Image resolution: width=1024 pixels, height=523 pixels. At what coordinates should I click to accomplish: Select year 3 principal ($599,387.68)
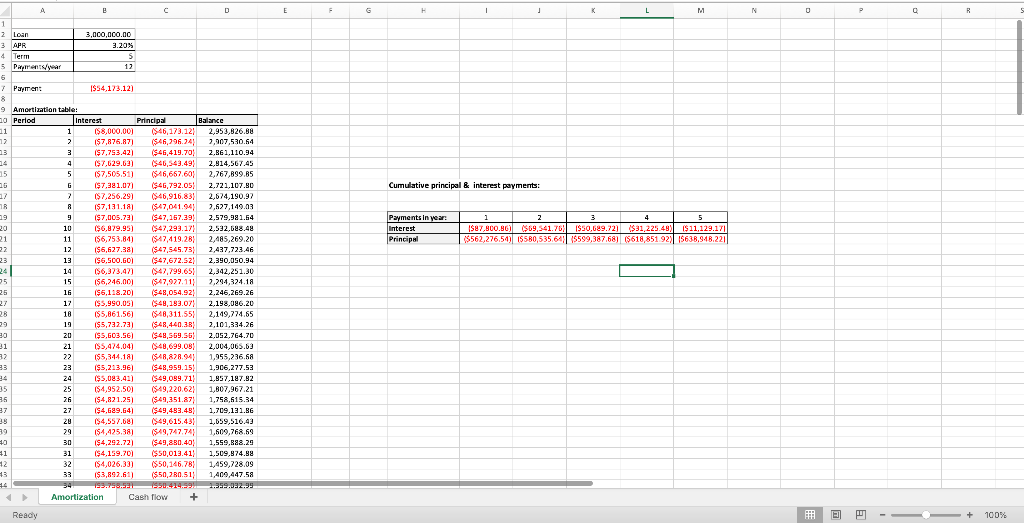click(593, 239)
